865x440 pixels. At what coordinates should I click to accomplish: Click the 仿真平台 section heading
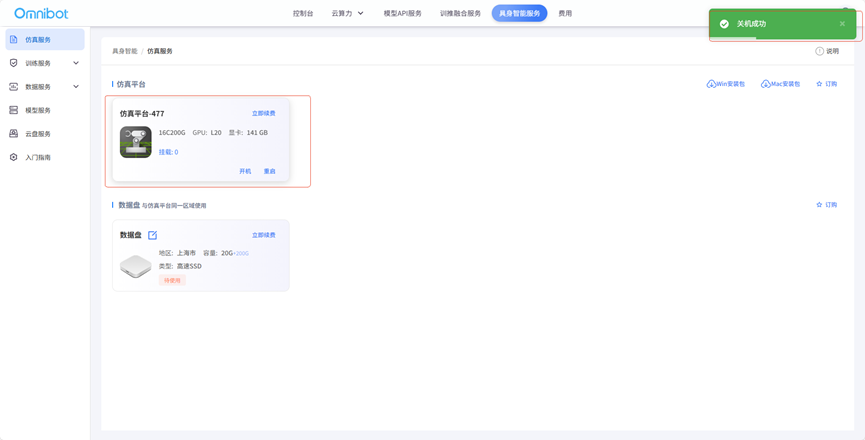131,84
